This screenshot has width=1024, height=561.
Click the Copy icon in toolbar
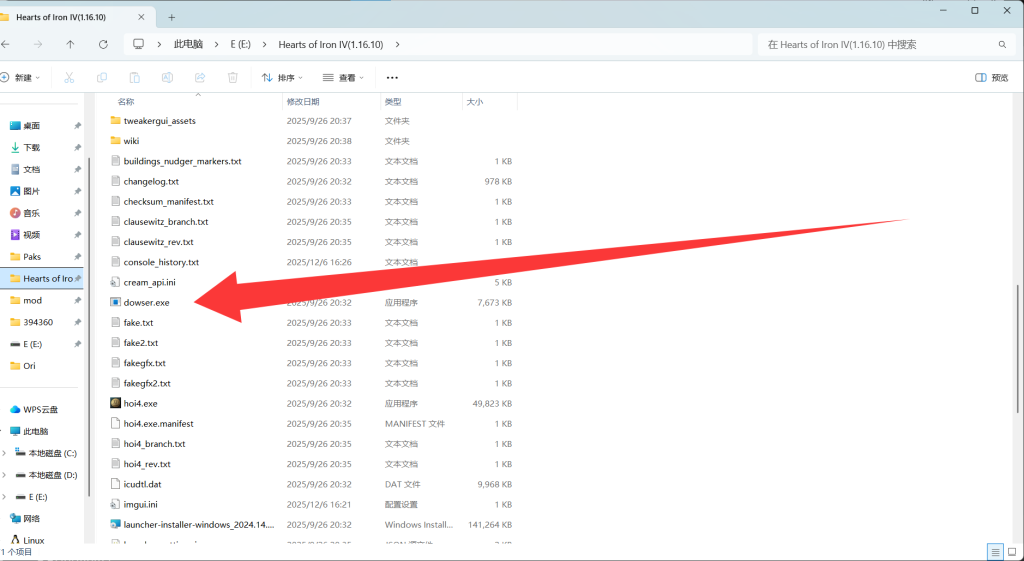(102, 77)
